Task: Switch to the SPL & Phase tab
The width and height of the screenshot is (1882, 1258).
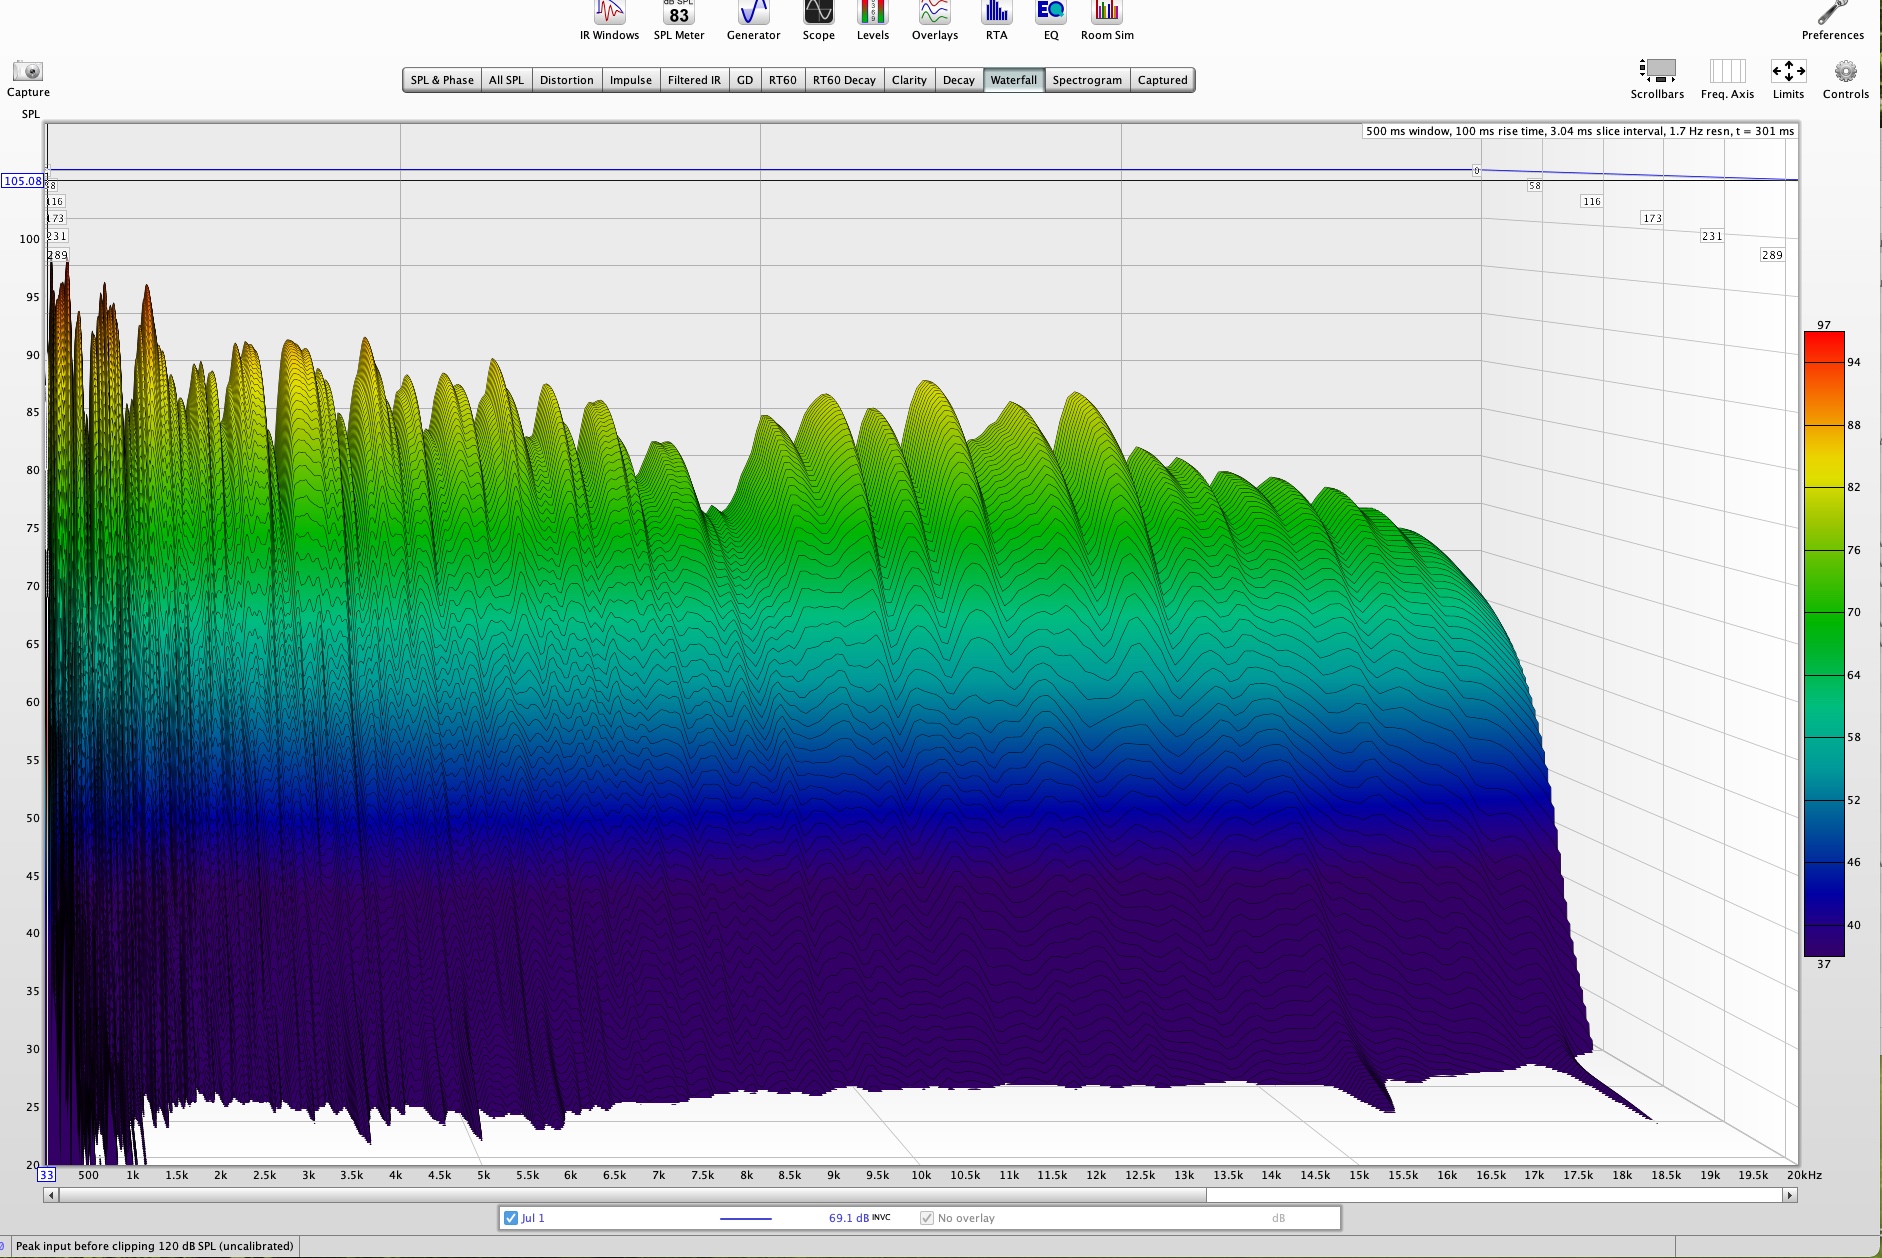Action: pyautogui.click(x=442, y=80)
